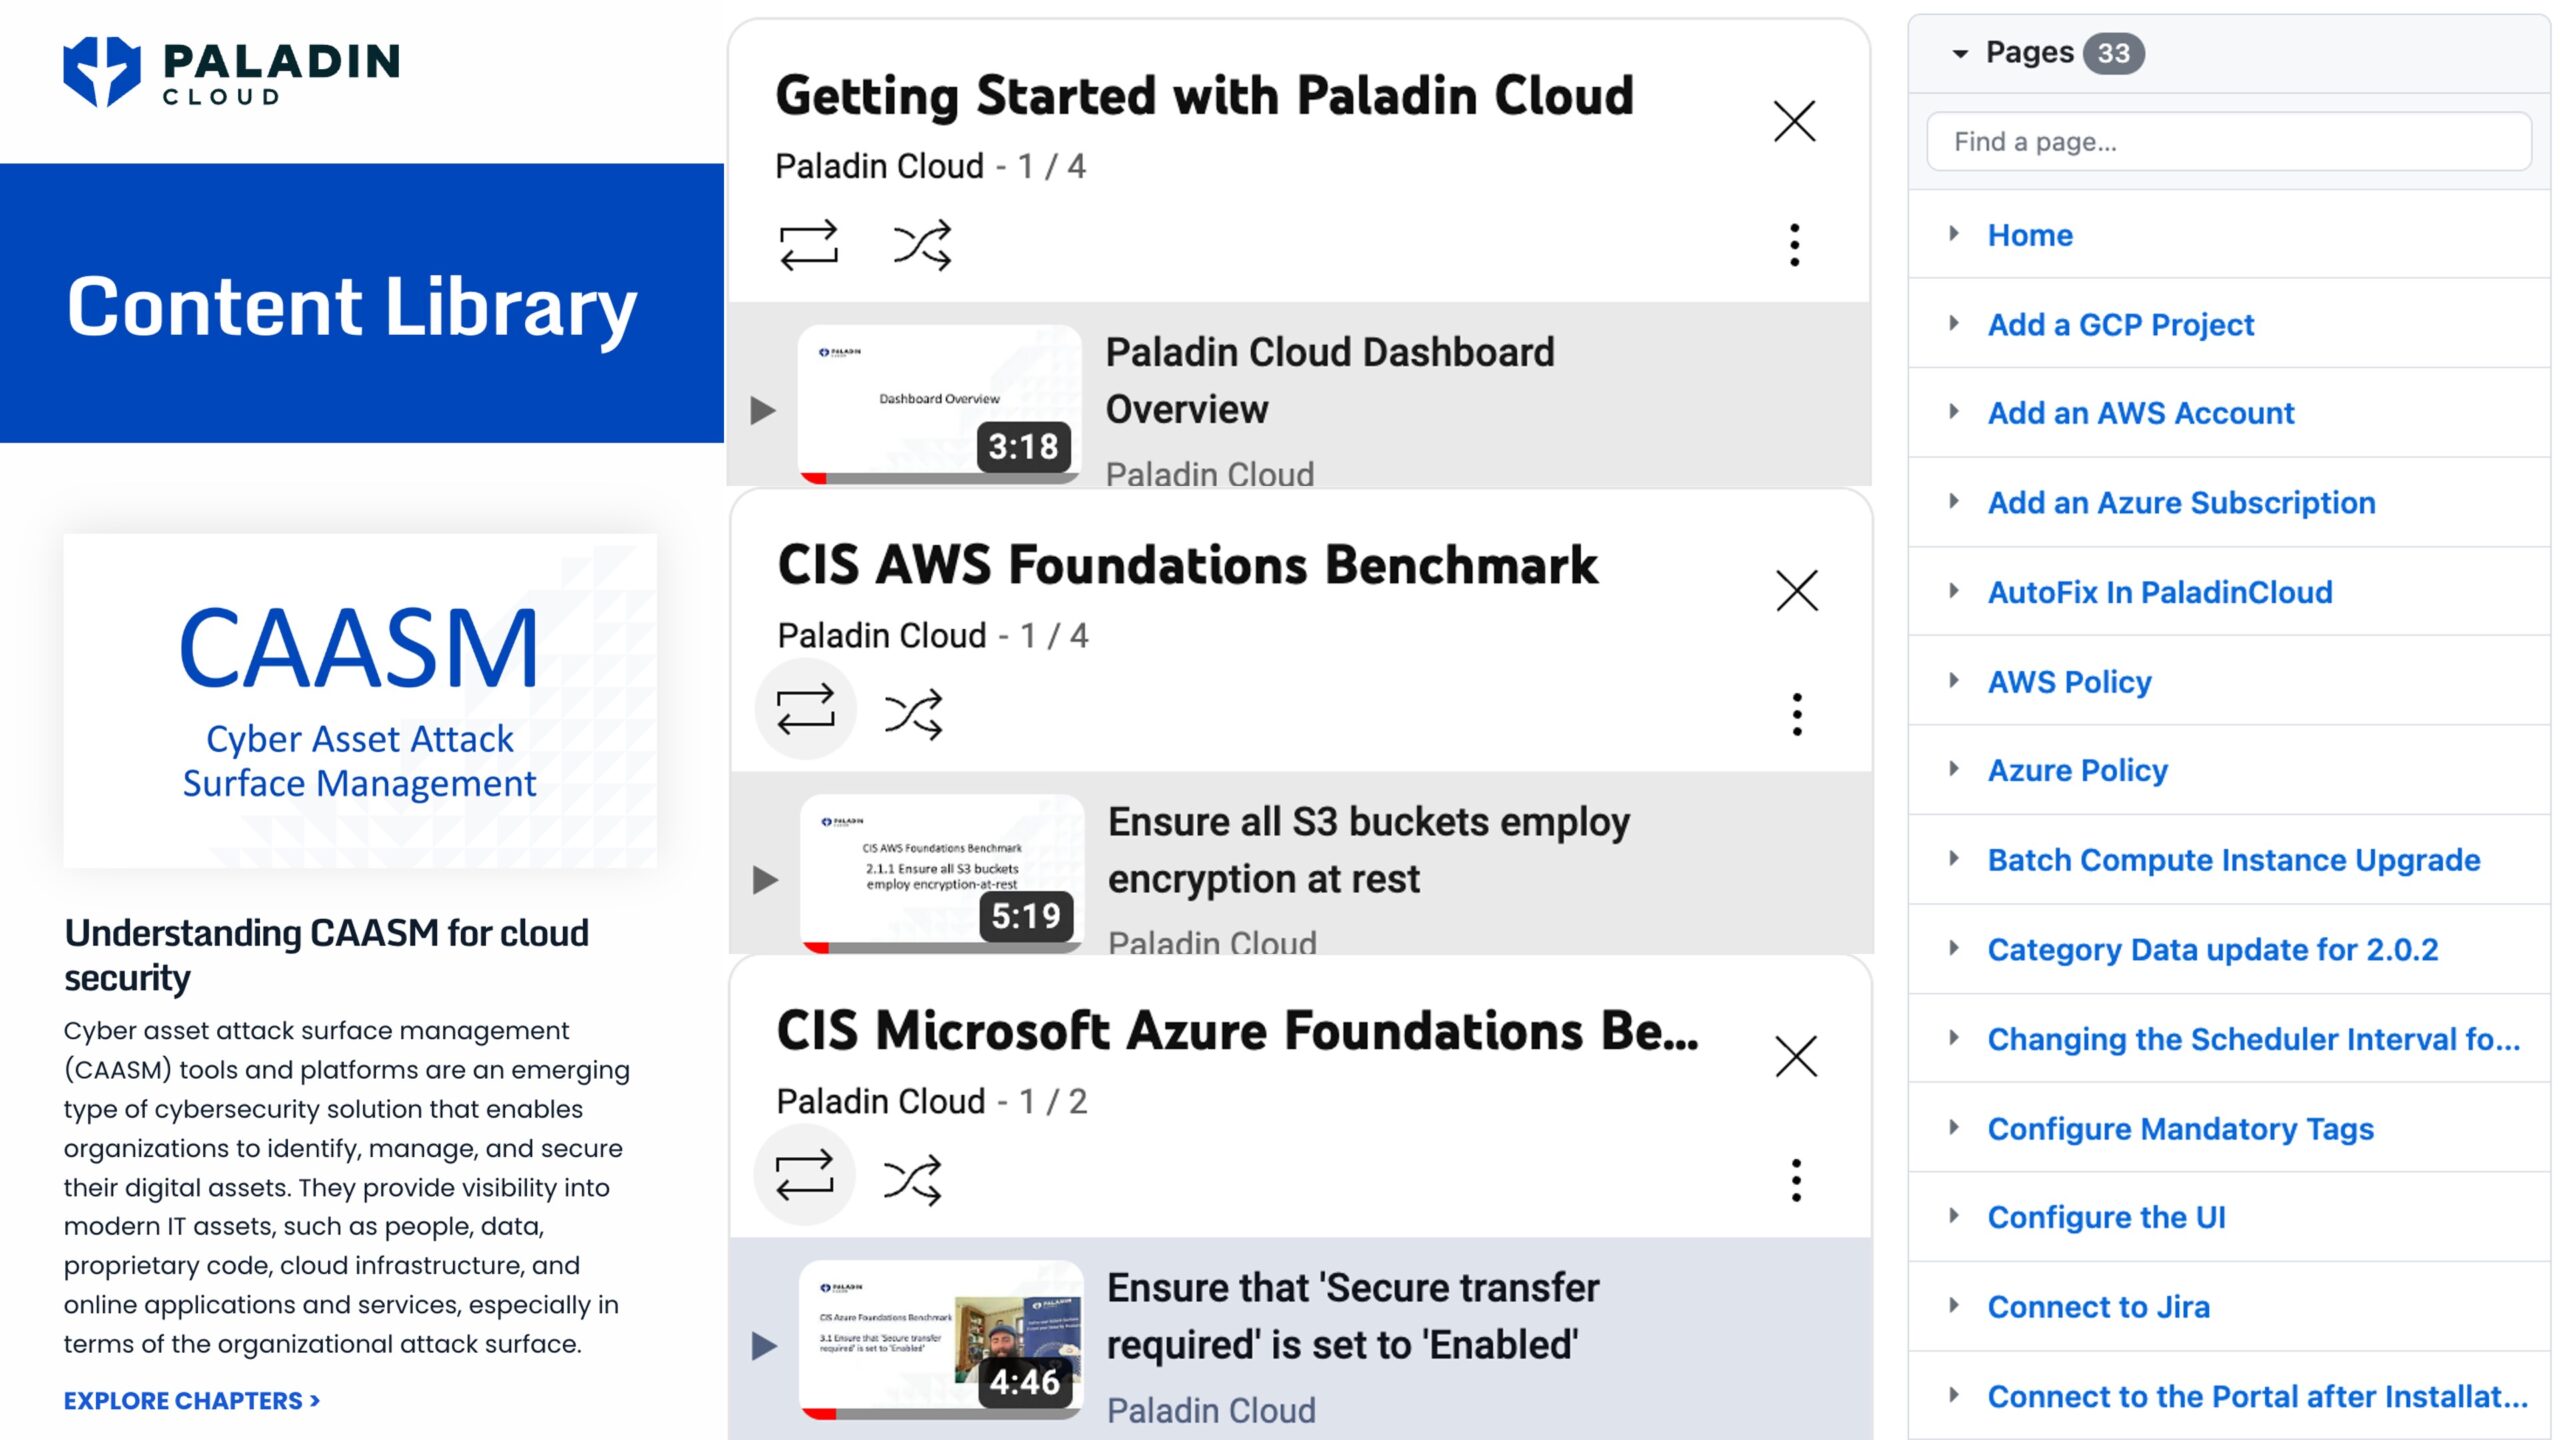The width and height of the screenshot is (2560, 1440).
Task: Click the three-dot menu icon on CIS Microsoft Azure playlist
Action: click(x=1795, y=1178)
